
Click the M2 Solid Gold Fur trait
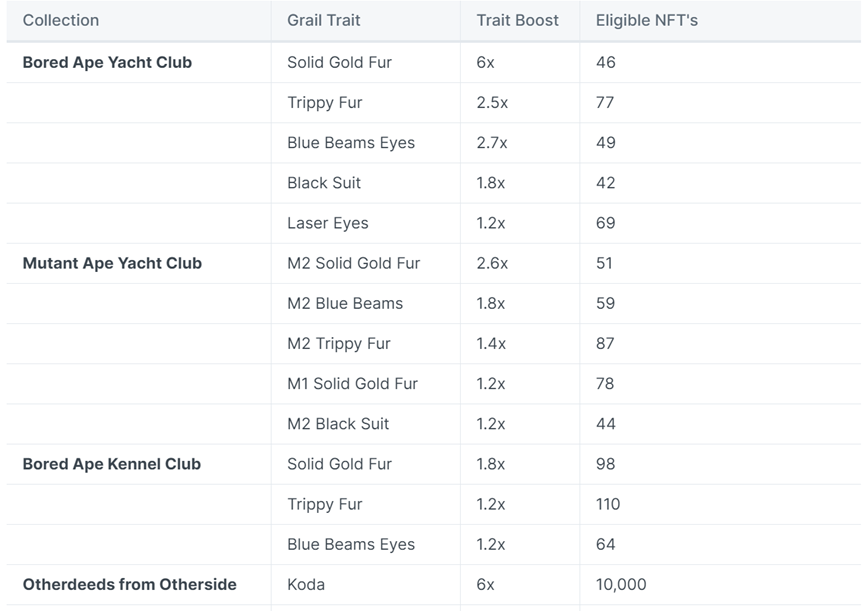pos(354,263)
